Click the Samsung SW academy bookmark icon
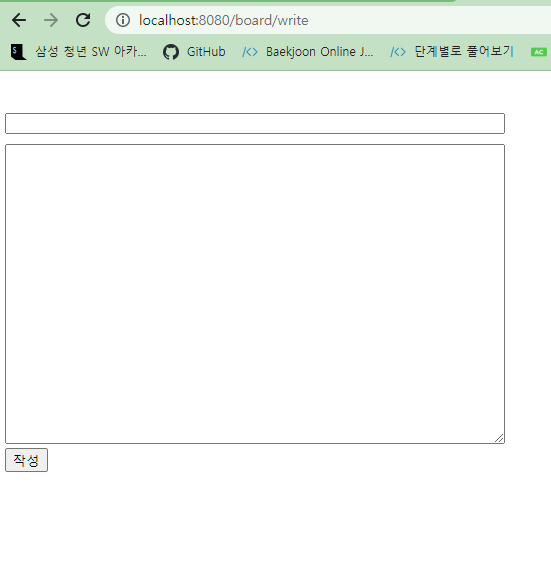Image resolution: width=551 pixels, height=561 pixels. 18,52
